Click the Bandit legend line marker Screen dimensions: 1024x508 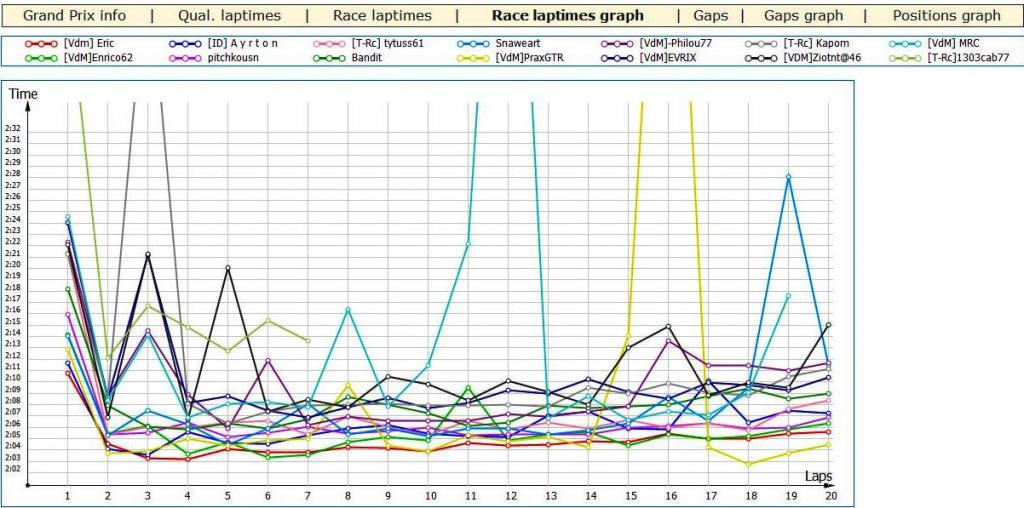point(329,58)
